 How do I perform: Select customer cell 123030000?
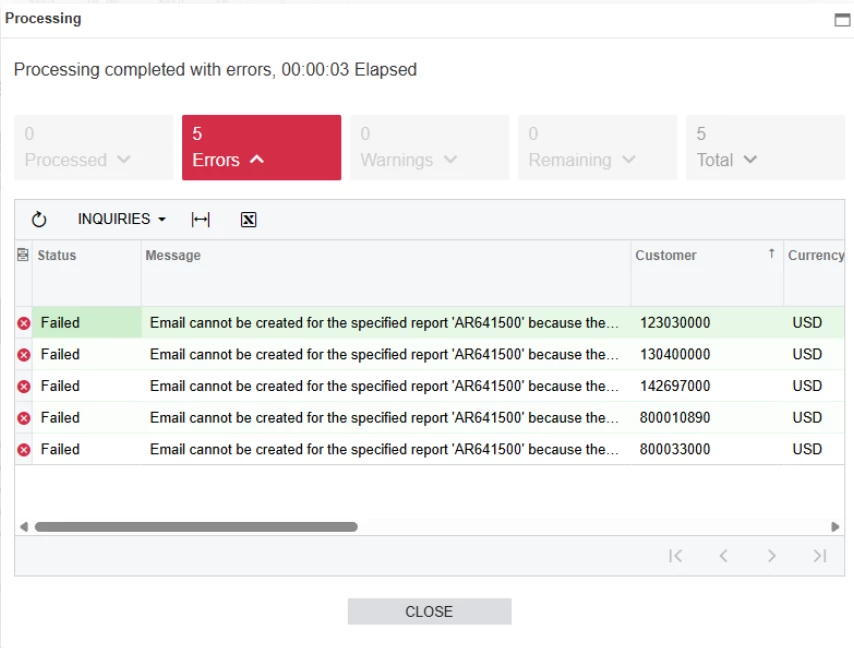coord(707,323)
